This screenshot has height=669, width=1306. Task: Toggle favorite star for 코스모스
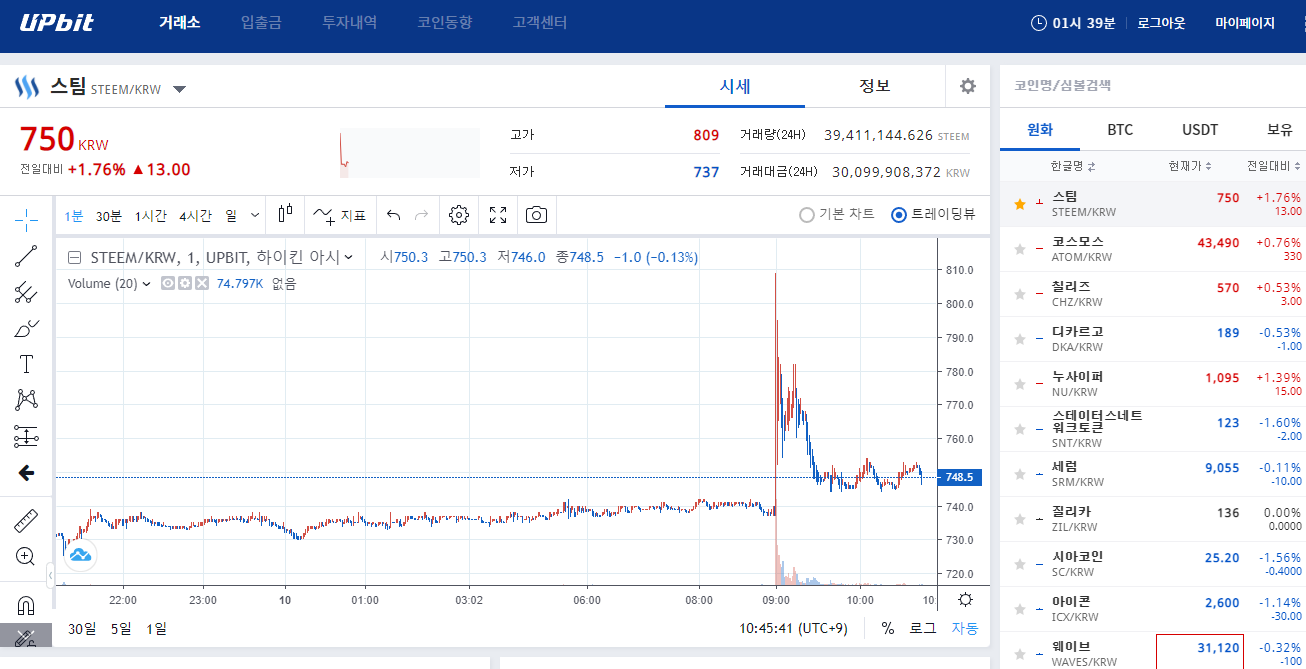pyautogui.click(x=1020, y=249)
